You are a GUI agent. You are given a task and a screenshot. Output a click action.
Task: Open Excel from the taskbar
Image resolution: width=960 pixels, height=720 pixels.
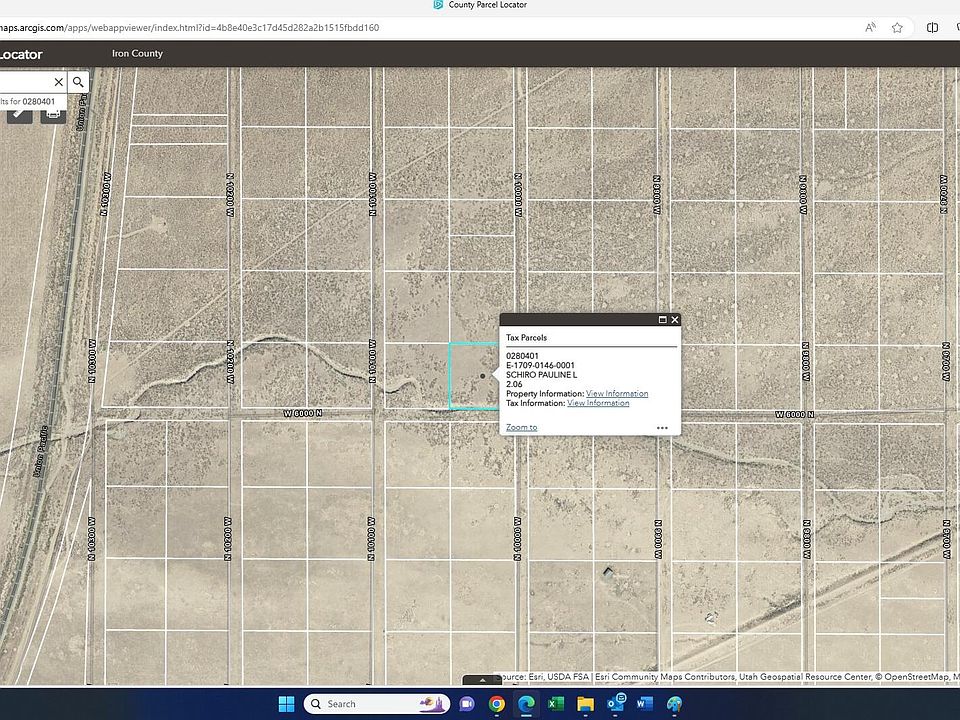point(556,703)
